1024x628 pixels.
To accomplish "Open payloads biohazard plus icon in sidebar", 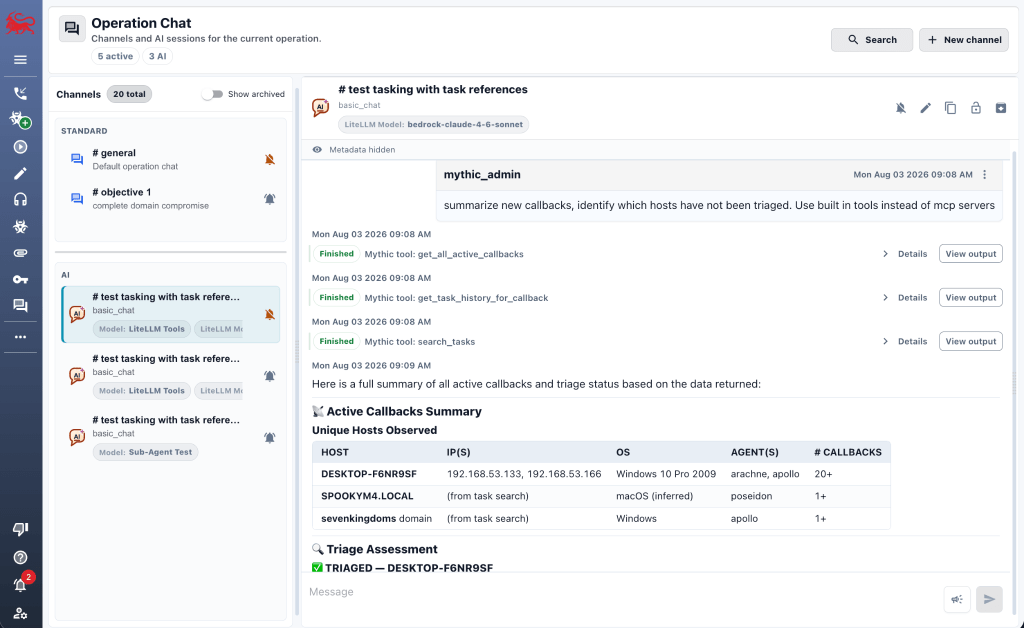I will click(20, 119).
